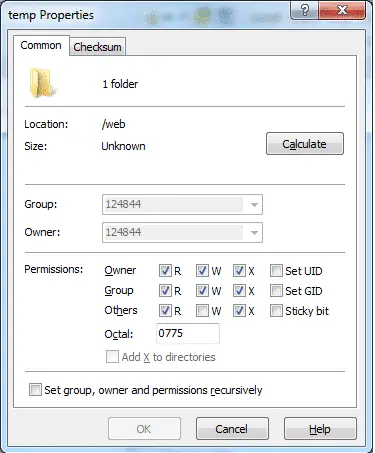Enable the Set UID checkbox

point(276,271)
